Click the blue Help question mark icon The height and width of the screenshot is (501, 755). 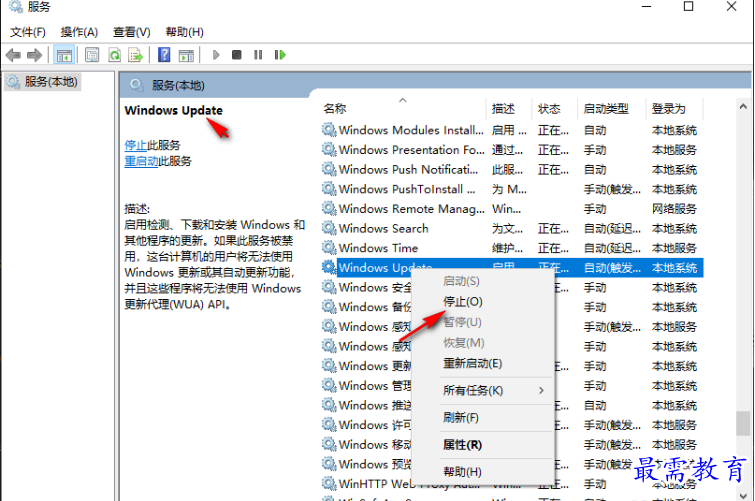click(164, 55)
